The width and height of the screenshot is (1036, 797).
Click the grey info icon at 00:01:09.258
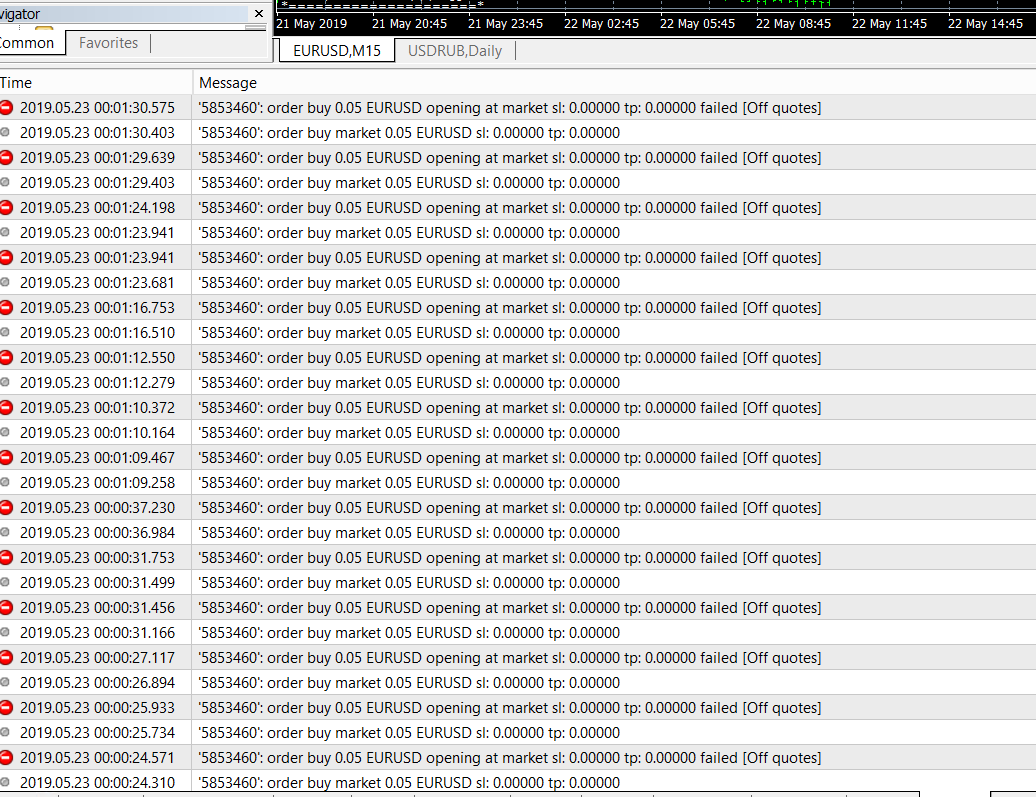click(5, 482)
